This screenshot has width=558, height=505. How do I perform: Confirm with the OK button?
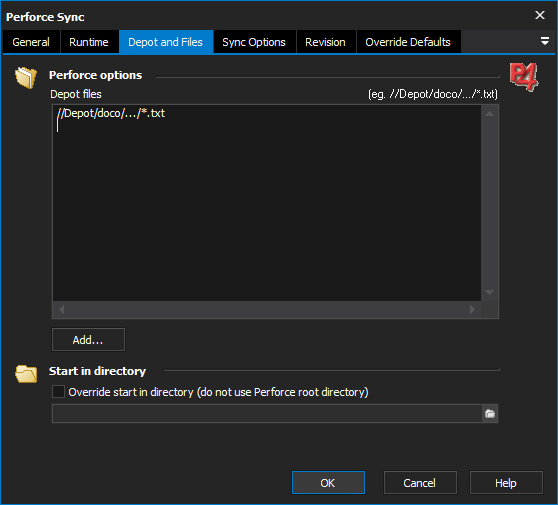click(328, 483)
